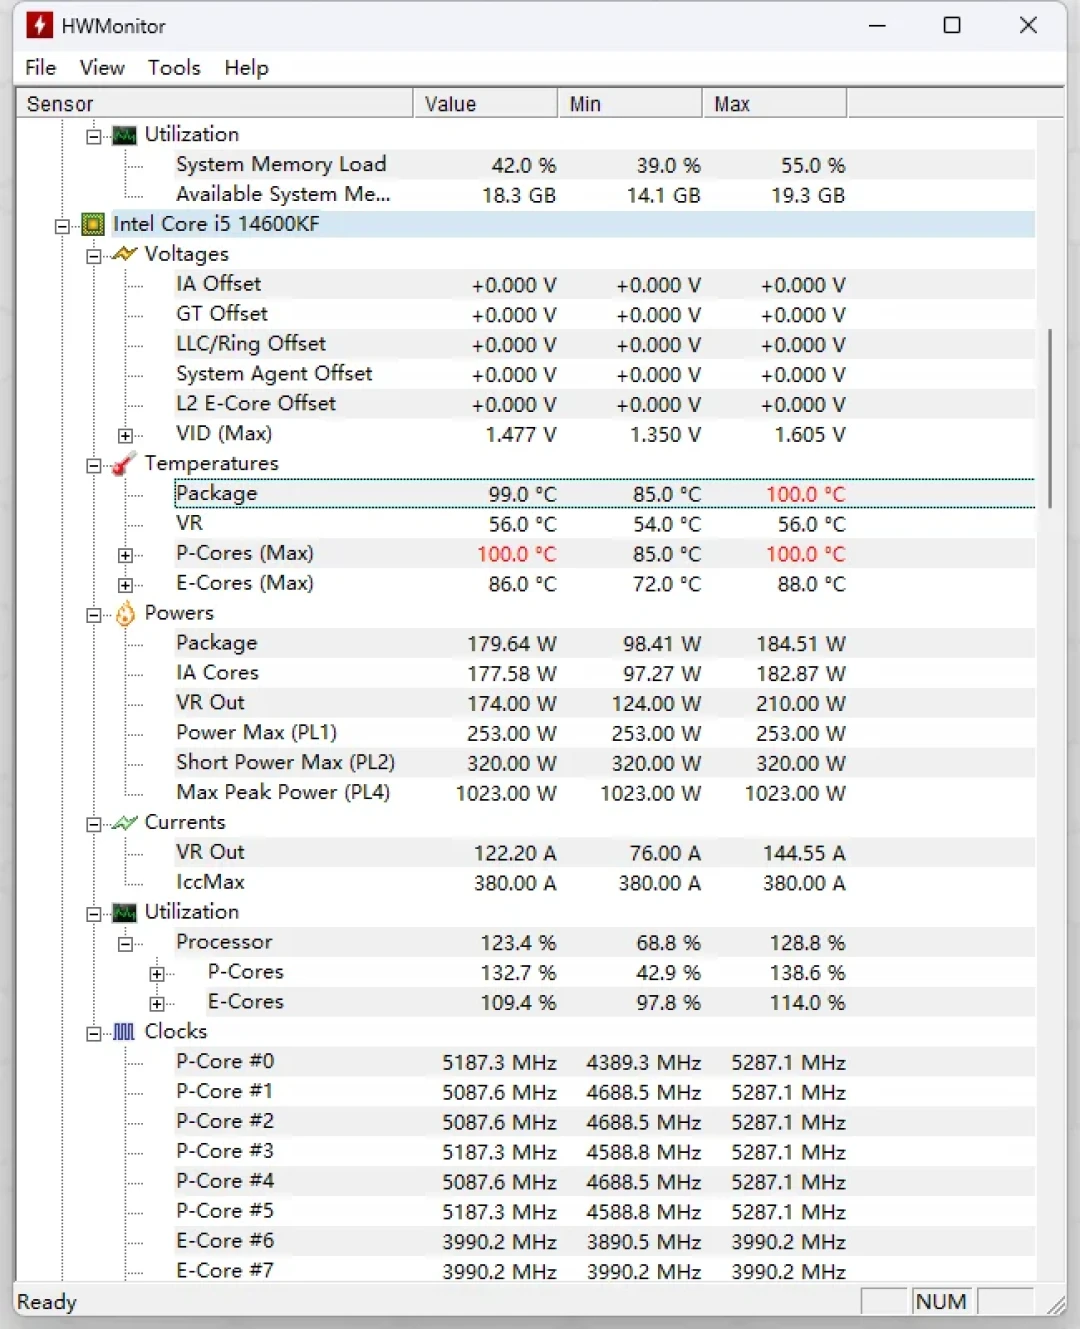This screenshot has height=1329, width=1080.
Task: Click the Max column header
Action: coord(775,104)
